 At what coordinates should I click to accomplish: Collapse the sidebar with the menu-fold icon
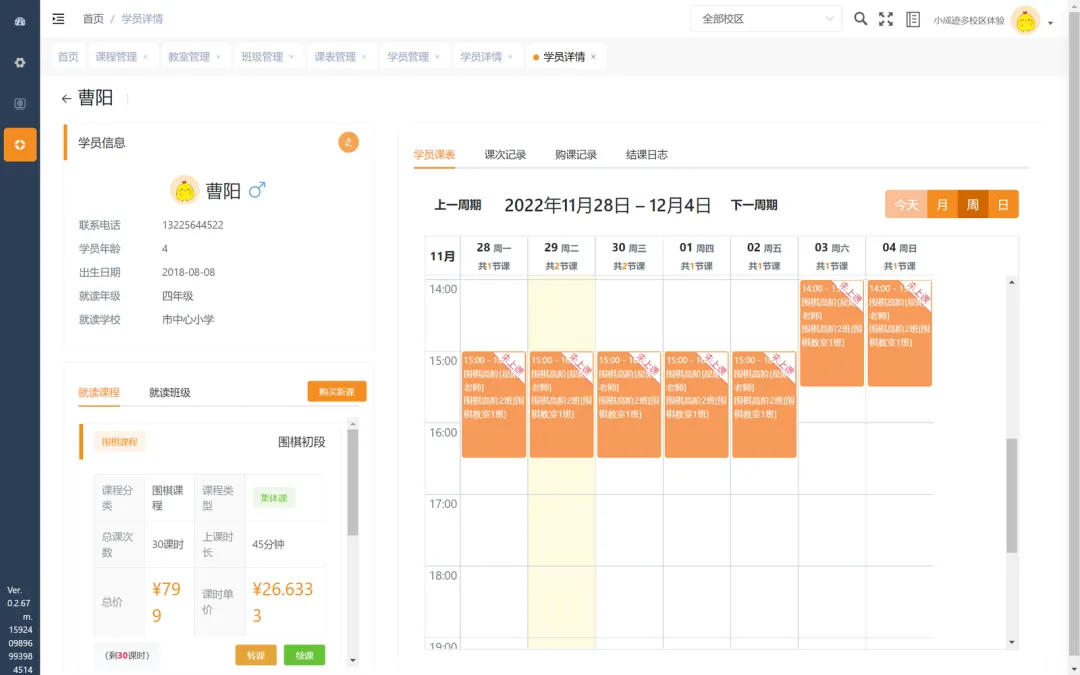[58, 19]
